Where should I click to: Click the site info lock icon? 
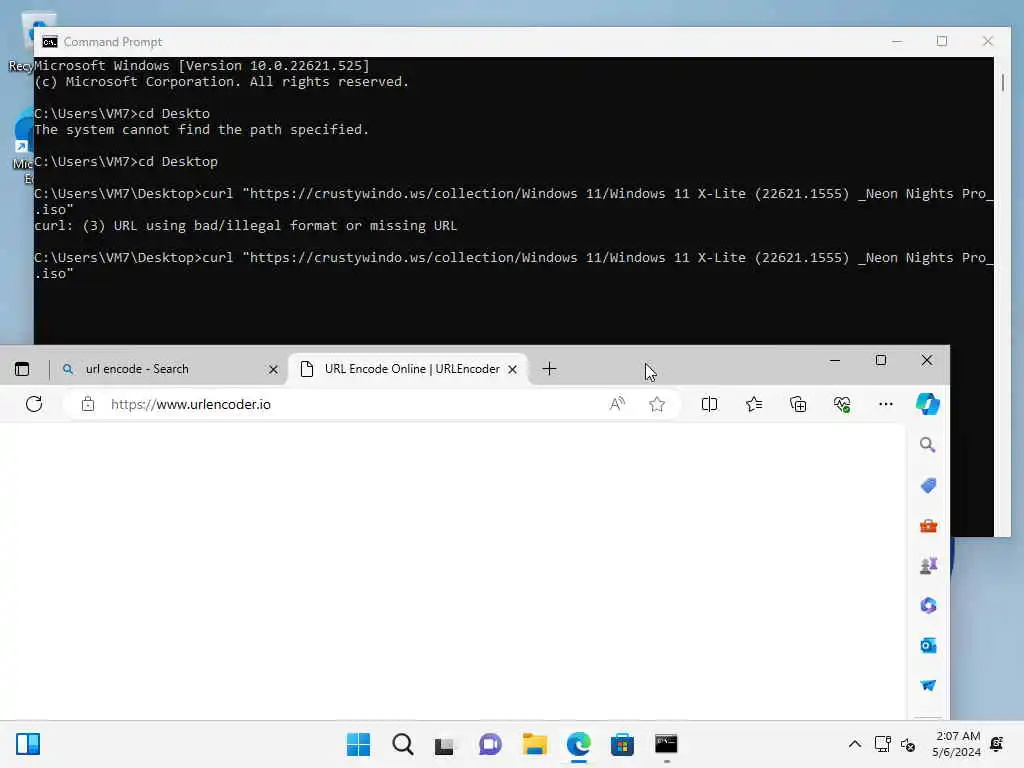(x=88, y=404)
